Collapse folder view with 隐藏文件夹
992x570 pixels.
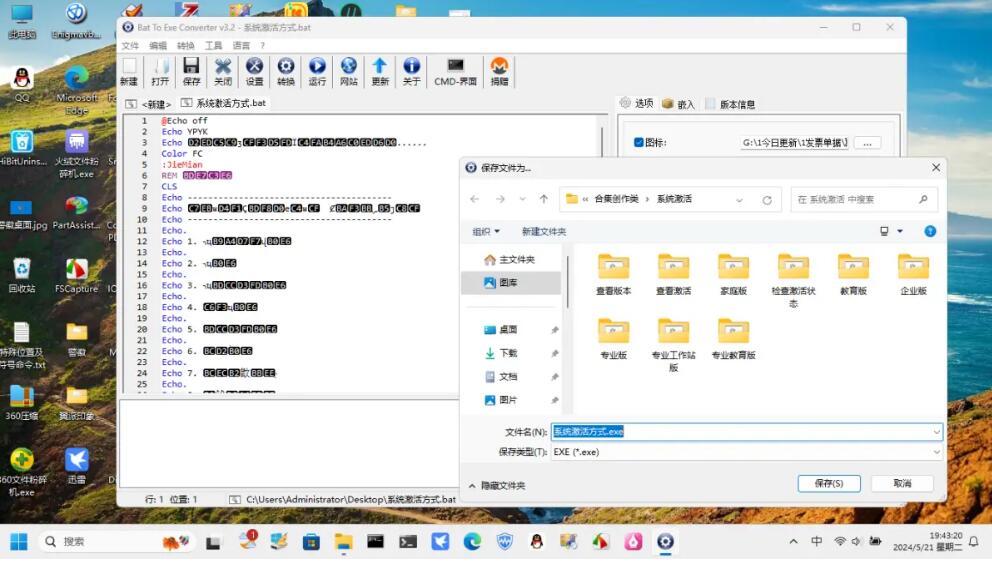tap(496, 485)
